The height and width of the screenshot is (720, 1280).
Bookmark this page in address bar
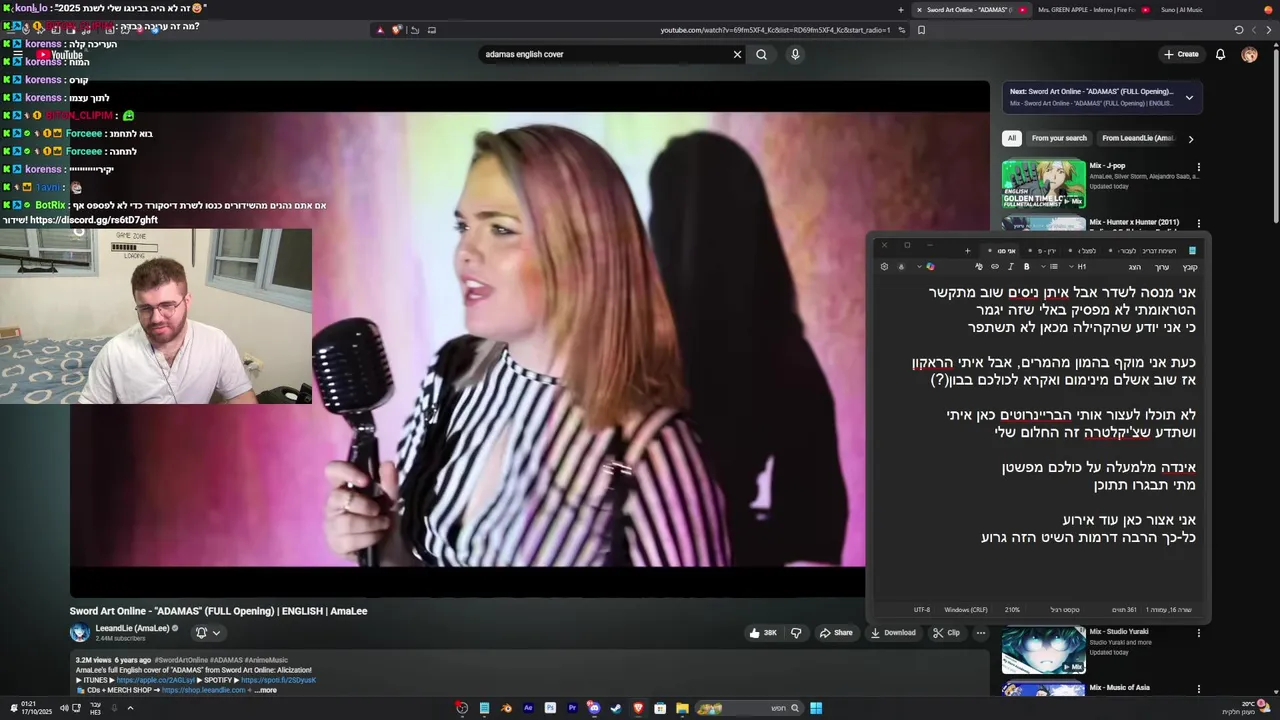click(921, 30)
